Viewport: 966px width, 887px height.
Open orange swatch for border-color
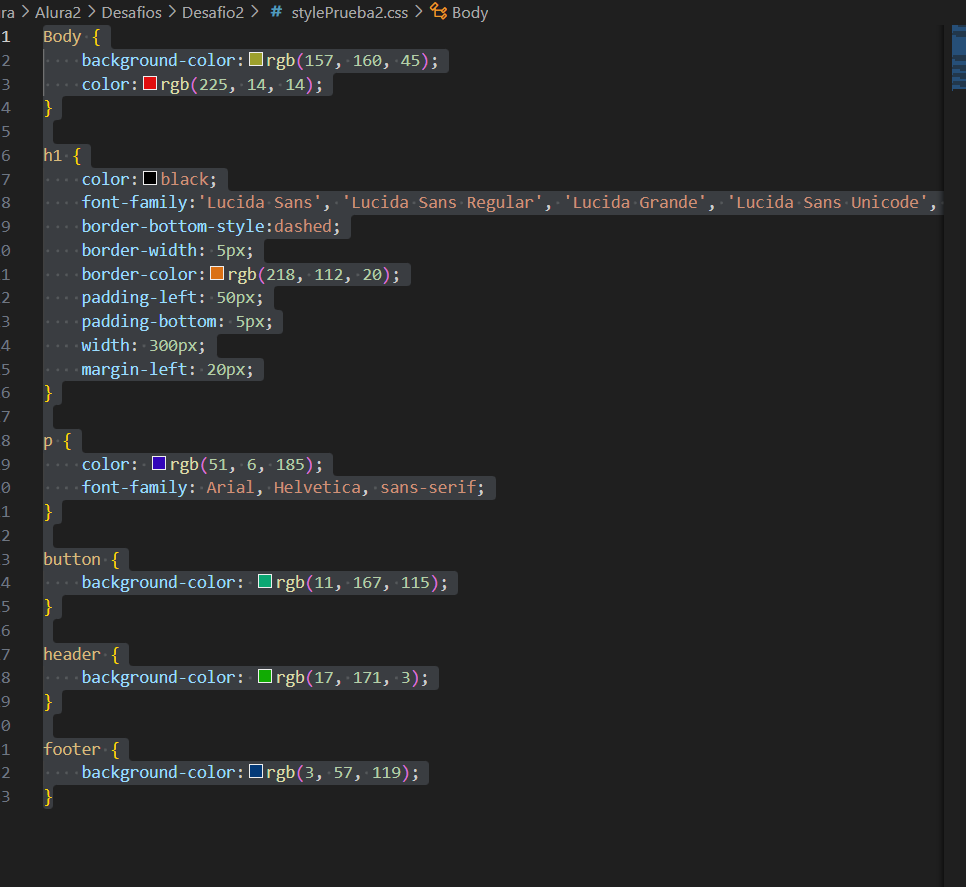217,273
